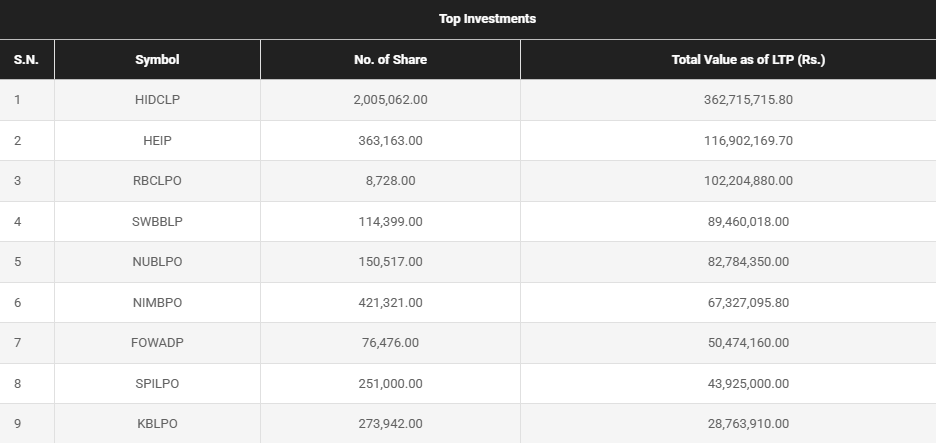Click the 43,925,000.00 total value cell
Screen dimensions: 936x443
pos(748,383)
